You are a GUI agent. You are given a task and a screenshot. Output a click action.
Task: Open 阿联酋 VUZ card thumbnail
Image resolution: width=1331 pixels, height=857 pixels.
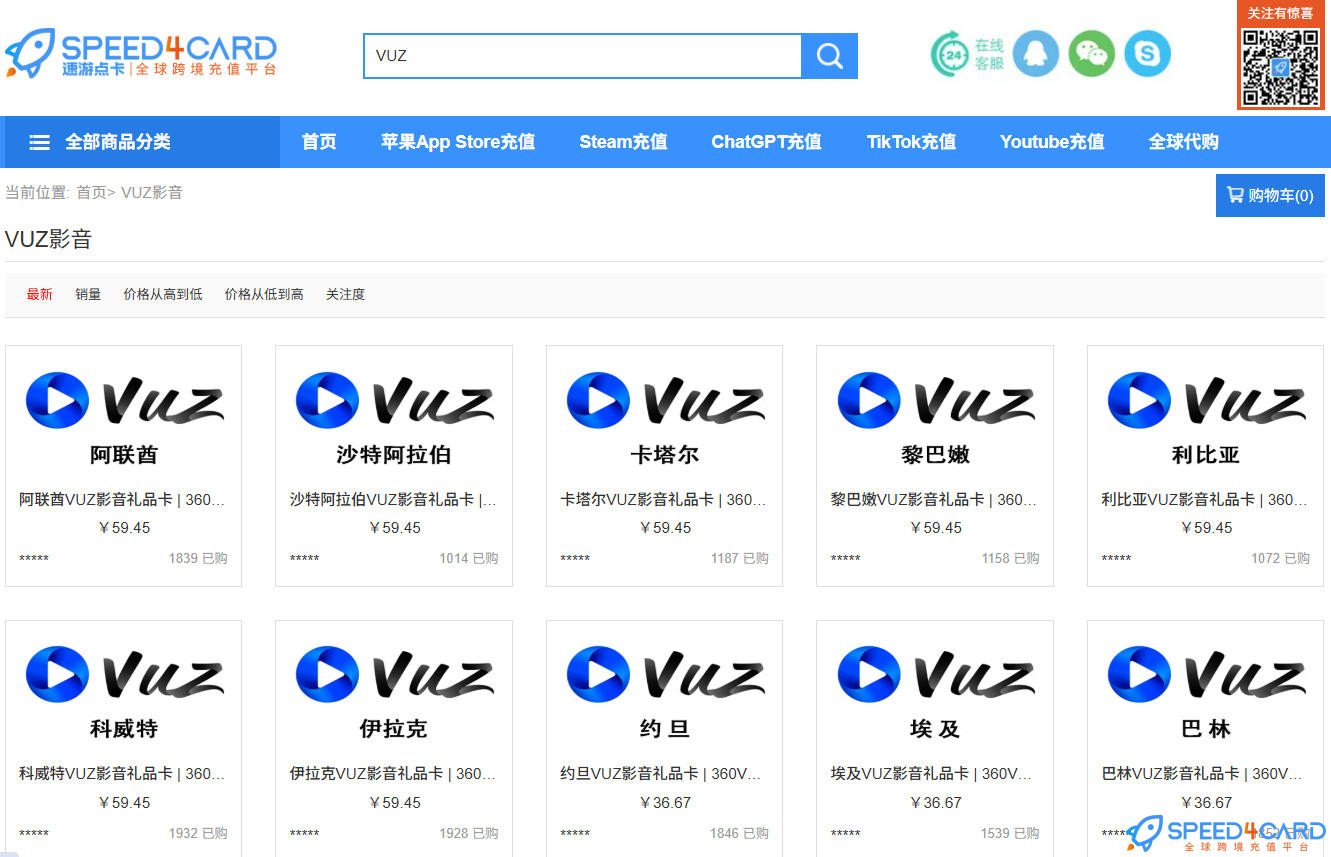(x=124, y=417)
